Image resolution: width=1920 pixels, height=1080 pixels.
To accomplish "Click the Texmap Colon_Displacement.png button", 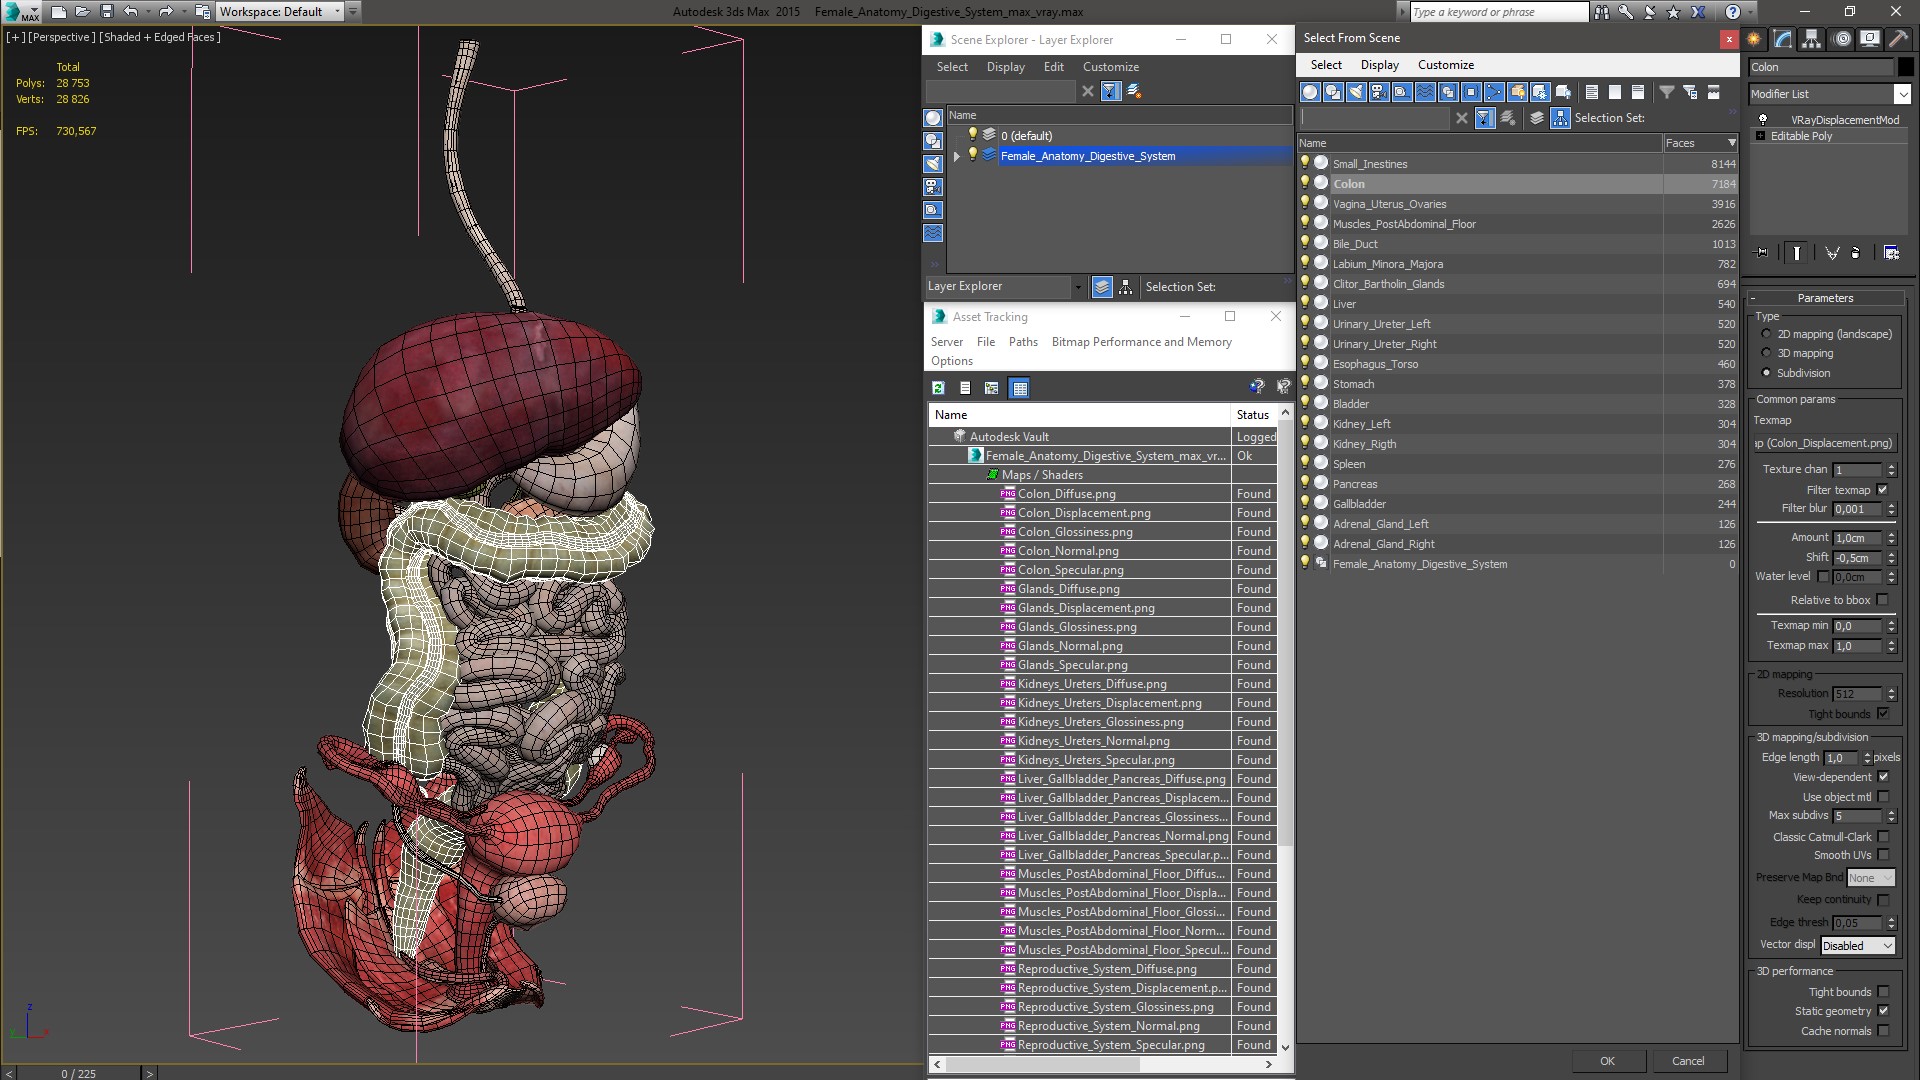I will [x=1824, y=443].
